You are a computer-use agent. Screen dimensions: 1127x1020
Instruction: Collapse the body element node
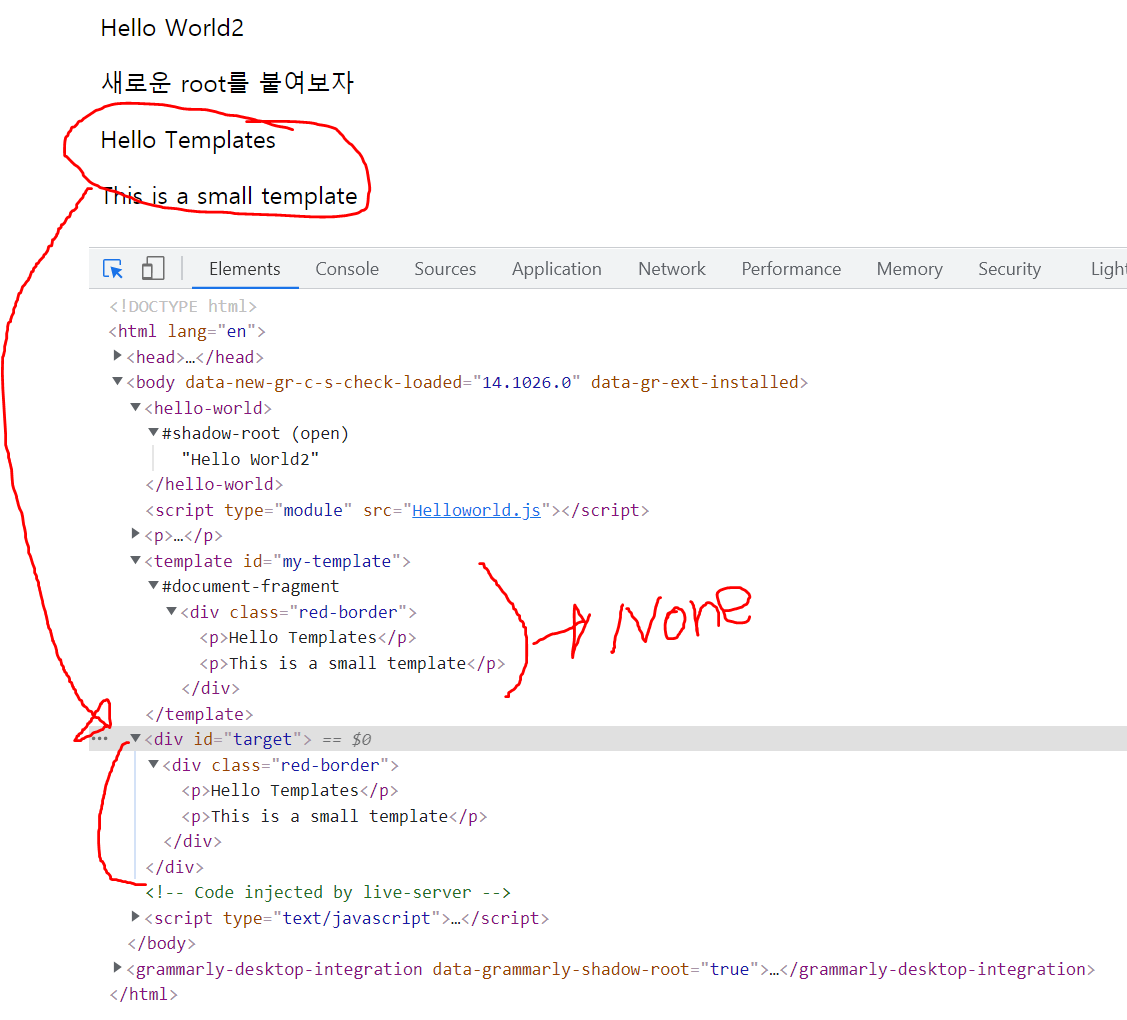click(117, 382)
